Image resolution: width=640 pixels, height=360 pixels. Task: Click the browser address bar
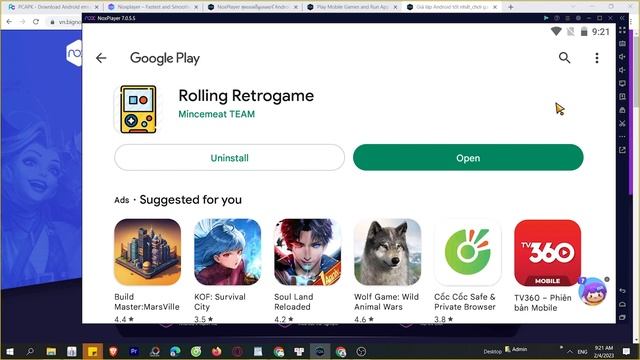(65, 22)
